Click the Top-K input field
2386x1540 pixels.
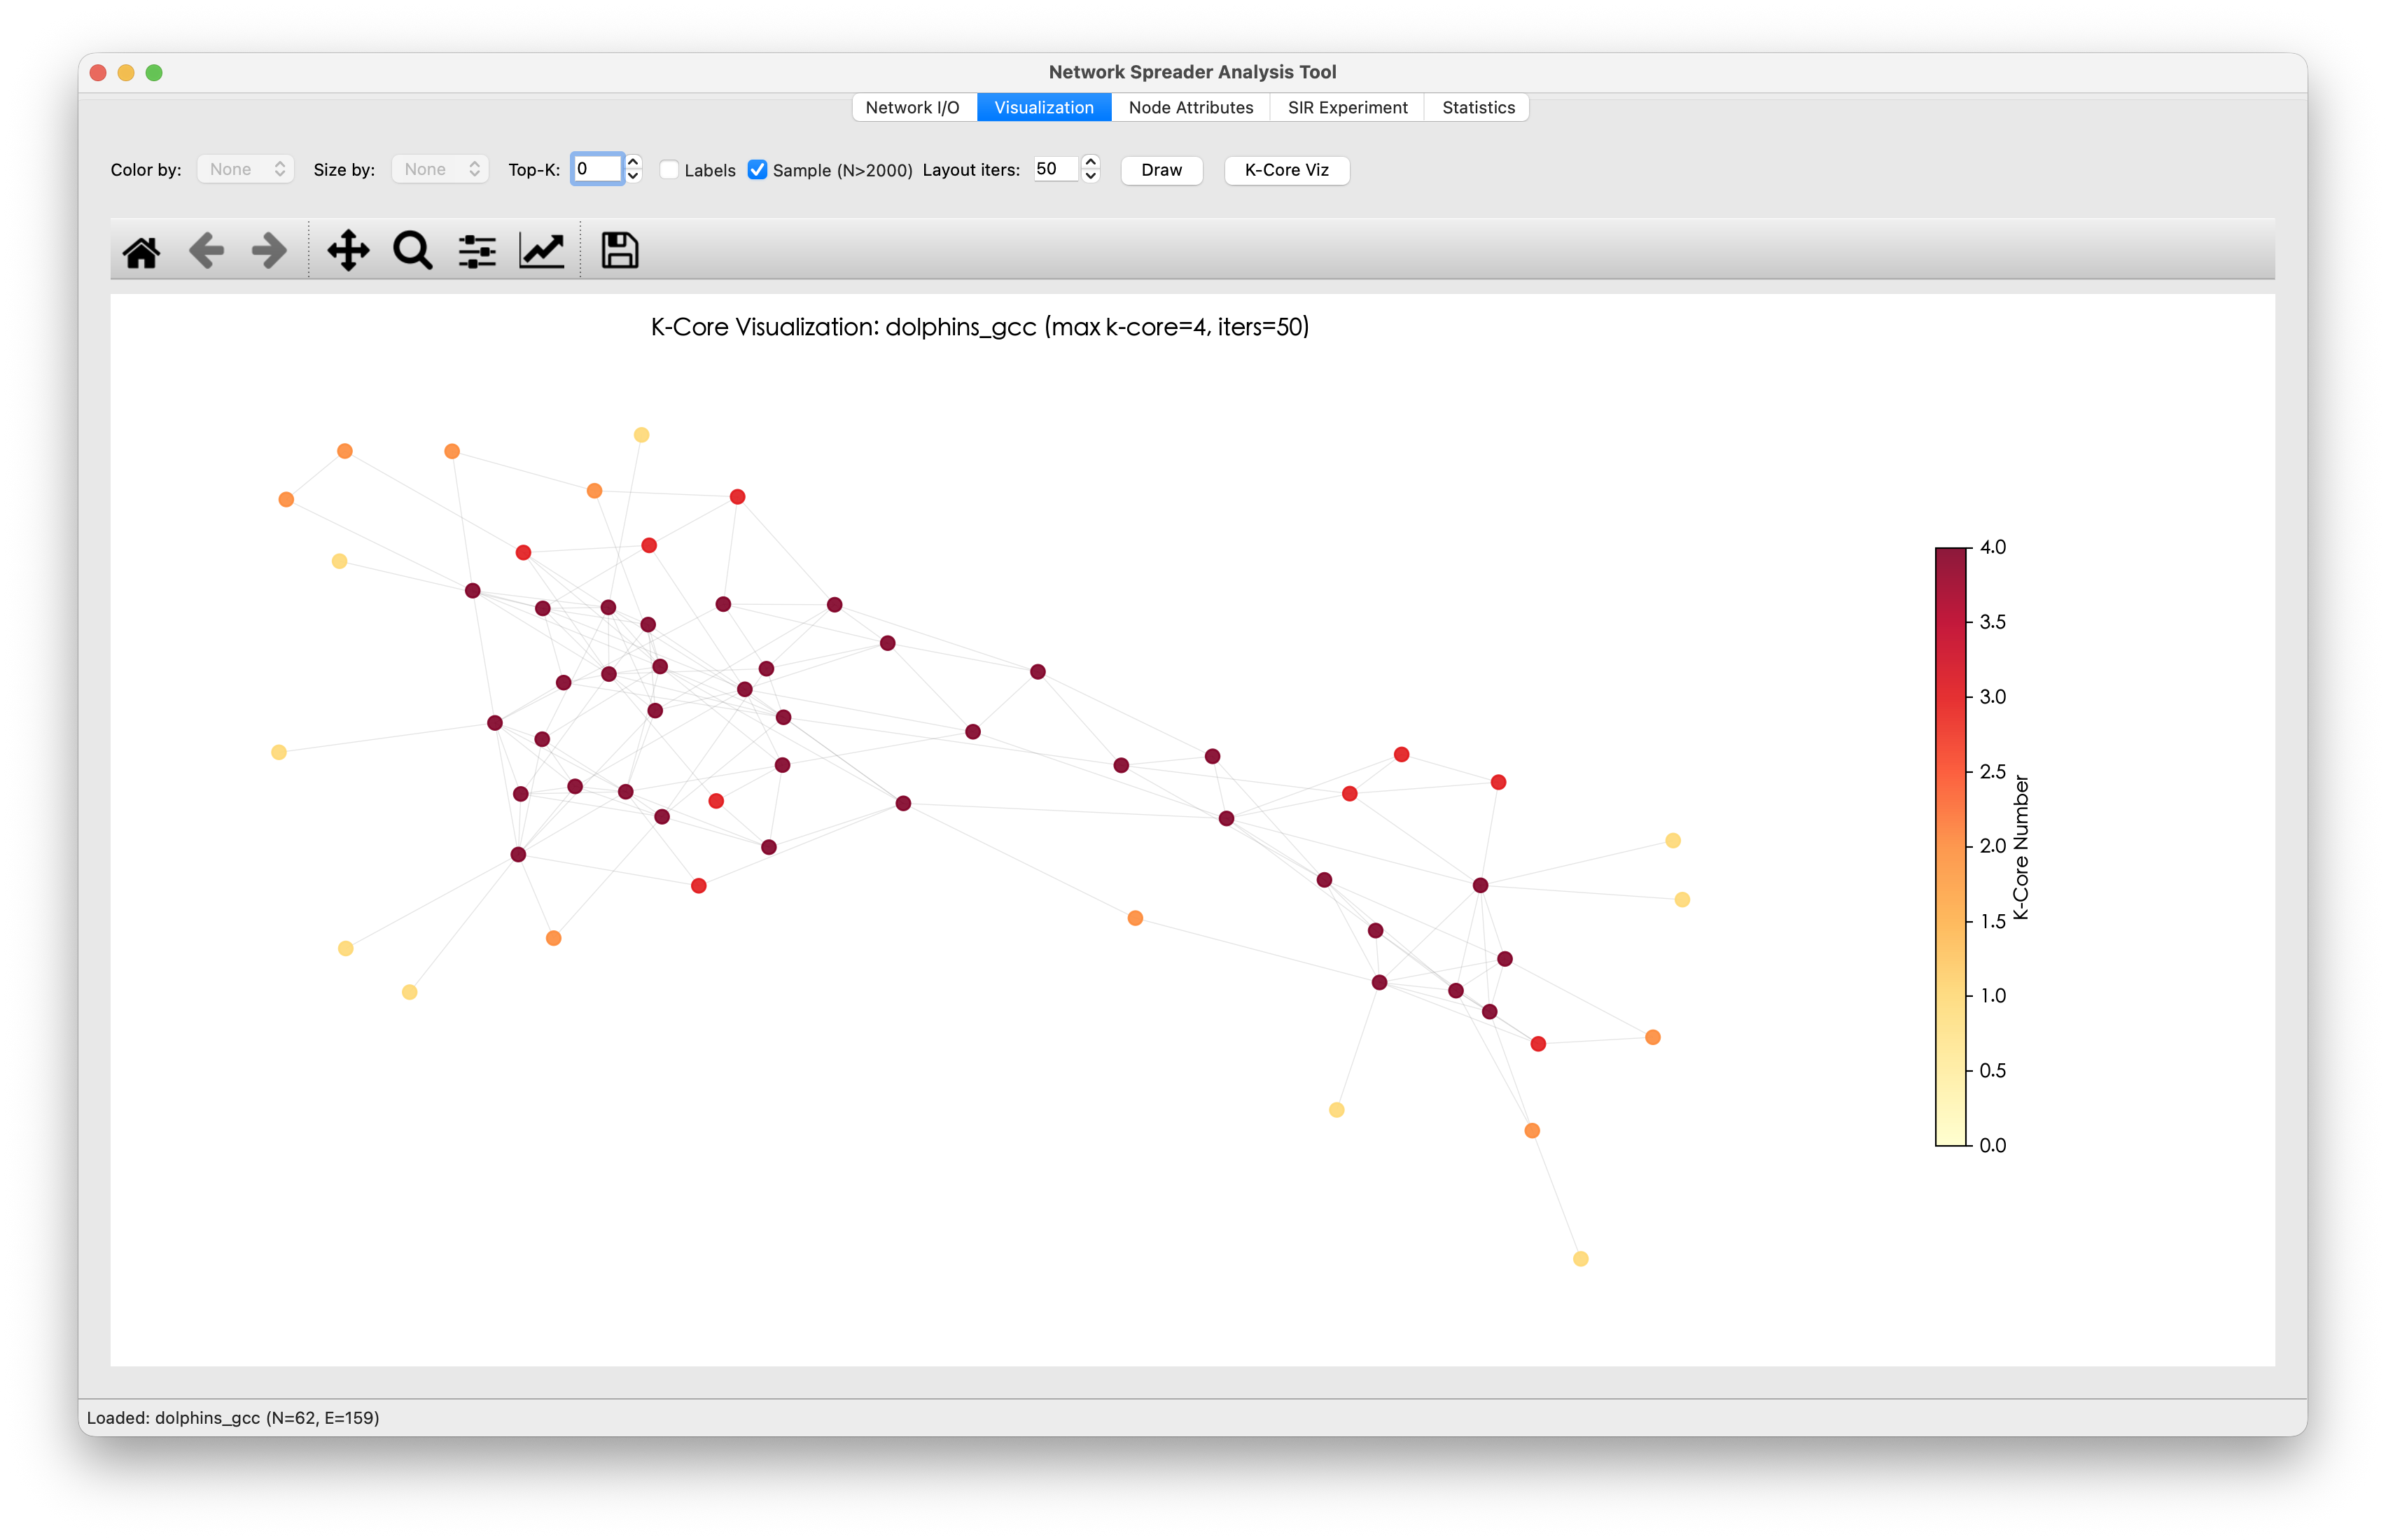coord(597,169)
